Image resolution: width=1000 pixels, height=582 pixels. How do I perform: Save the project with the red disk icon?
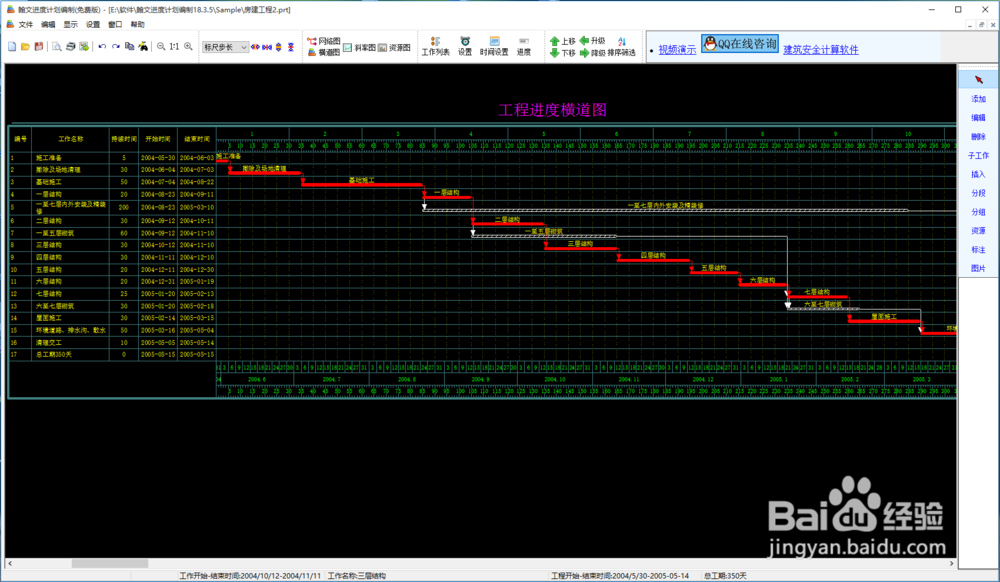coord(39,47)
